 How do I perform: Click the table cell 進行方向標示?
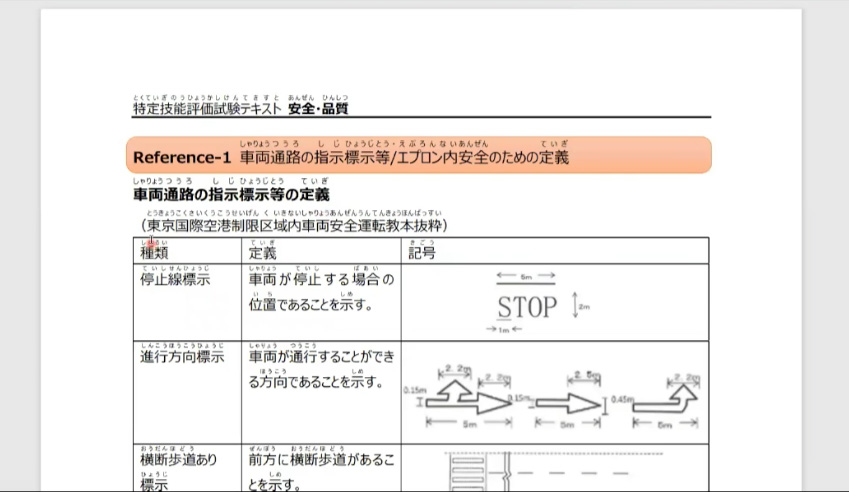[182, 357]
